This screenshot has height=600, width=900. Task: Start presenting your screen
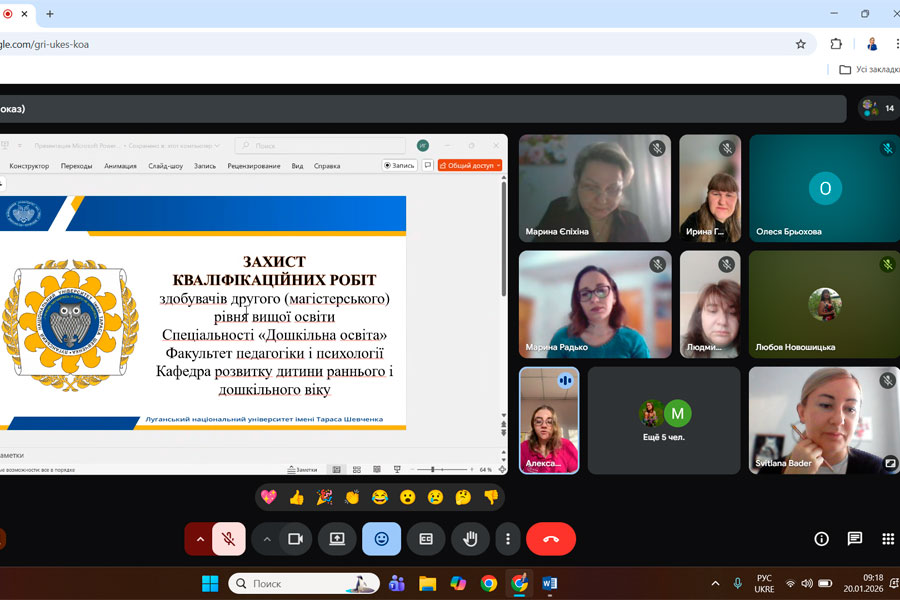337,539
